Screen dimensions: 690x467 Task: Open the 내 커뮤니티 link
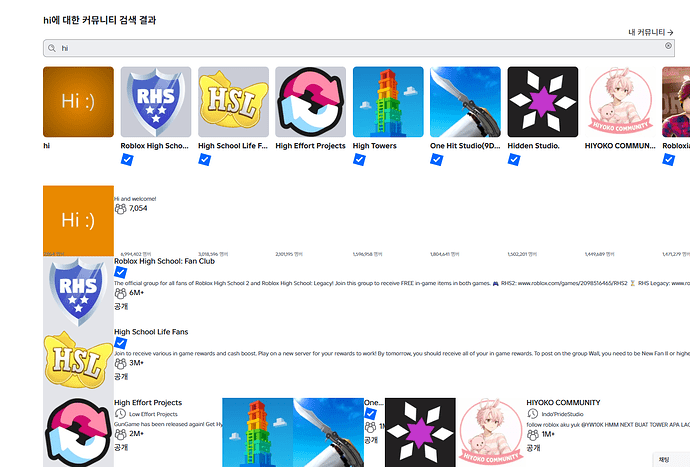coord(651,32)
